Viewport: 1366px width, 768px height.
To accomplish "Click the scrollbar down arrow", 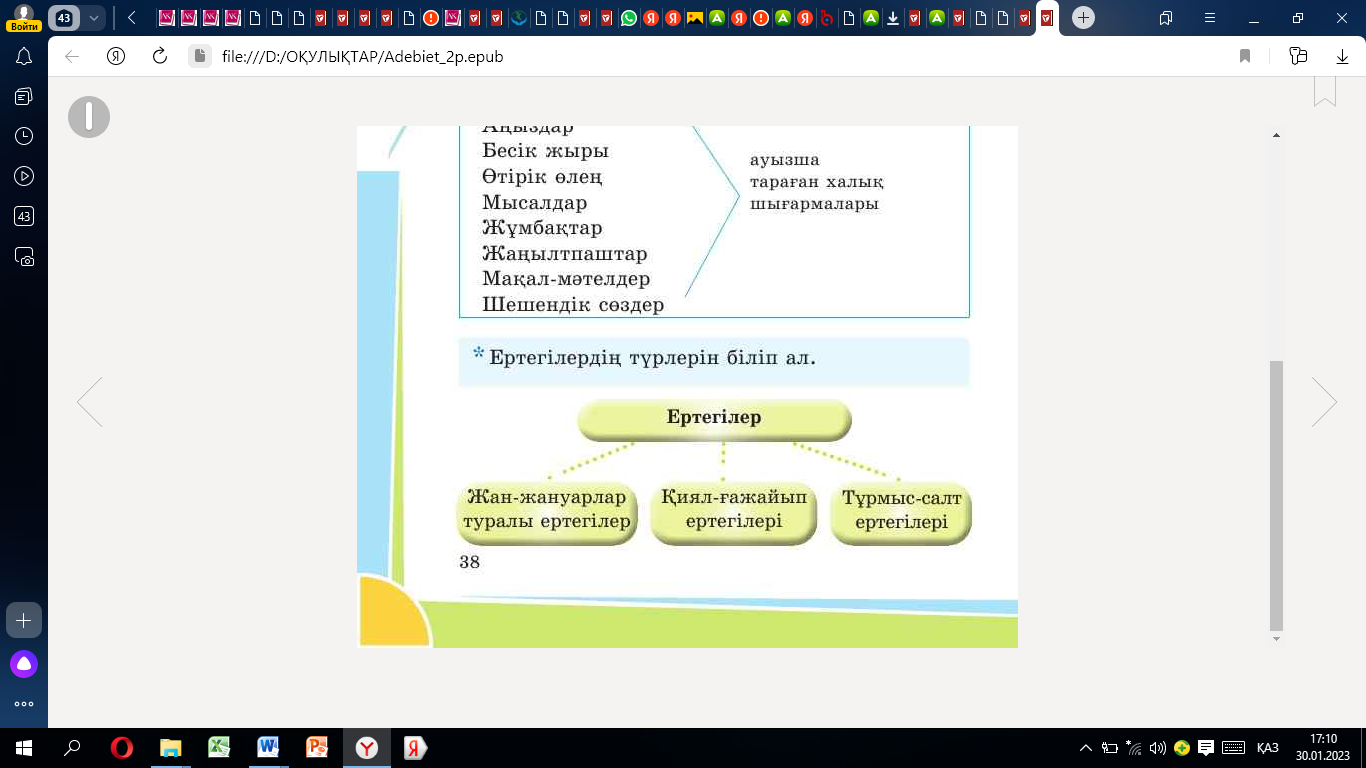I will point(1276,637).
